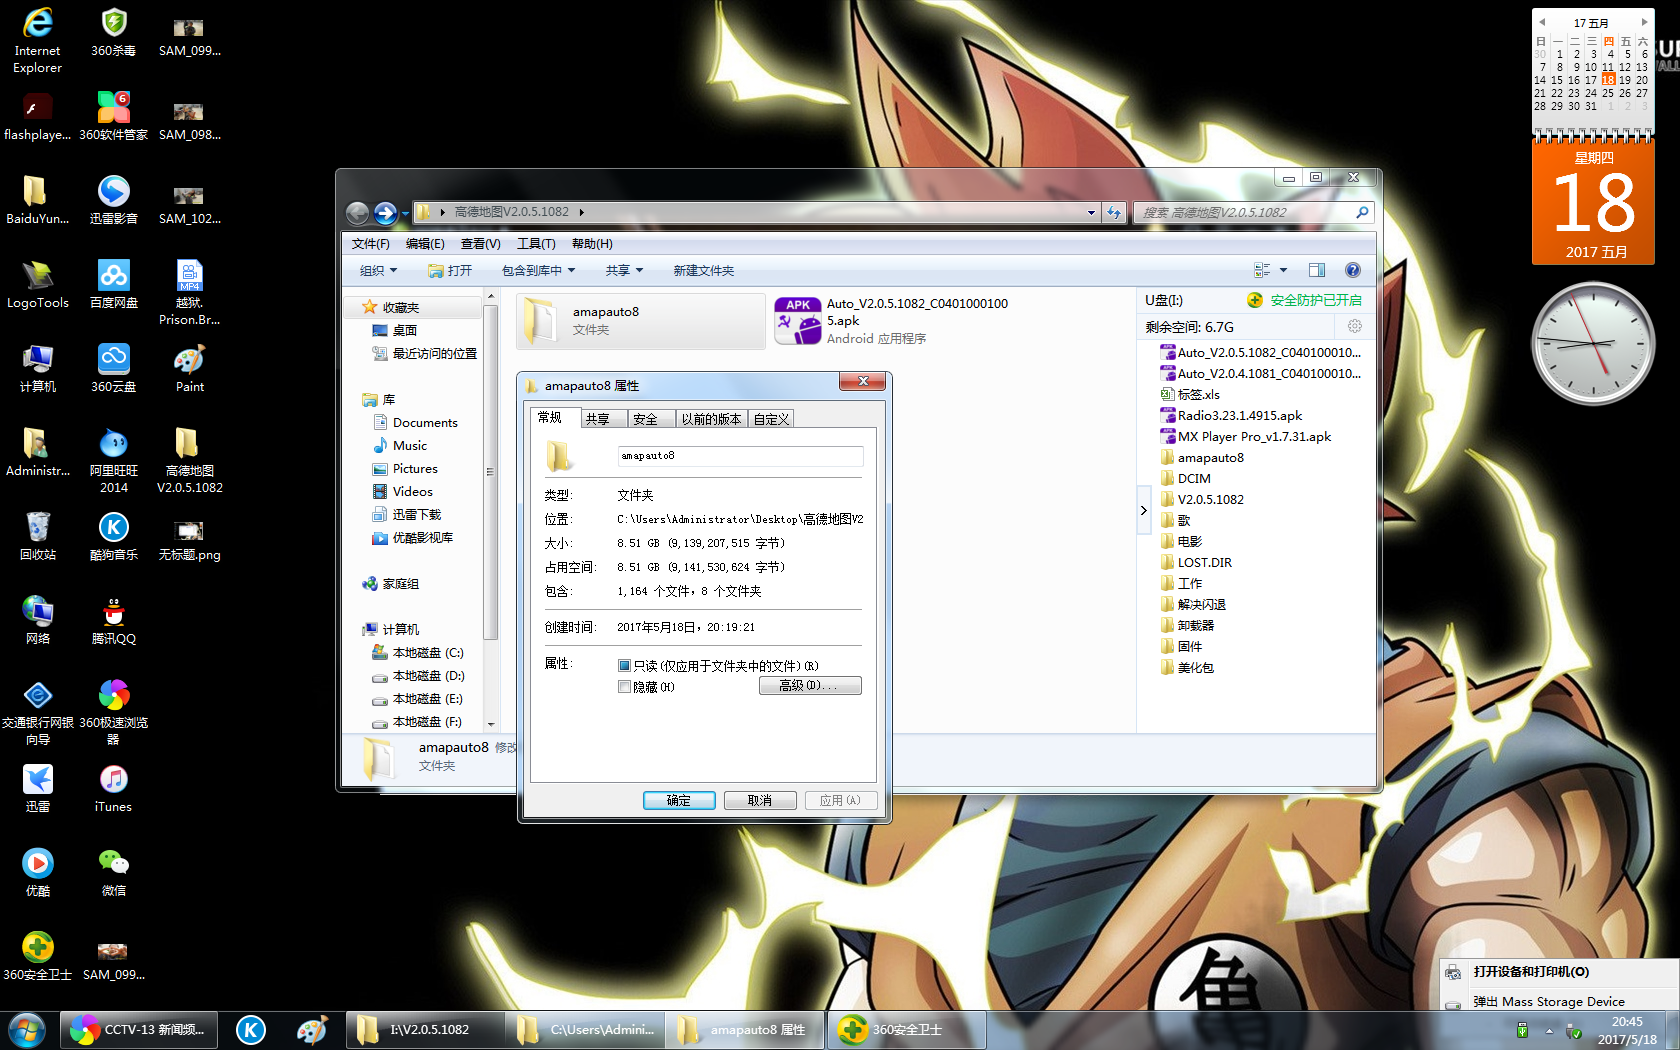Toggle the 只读 read-only checkbox
The width and height of the screenshot is (1680, 1050).
[624, 666]
